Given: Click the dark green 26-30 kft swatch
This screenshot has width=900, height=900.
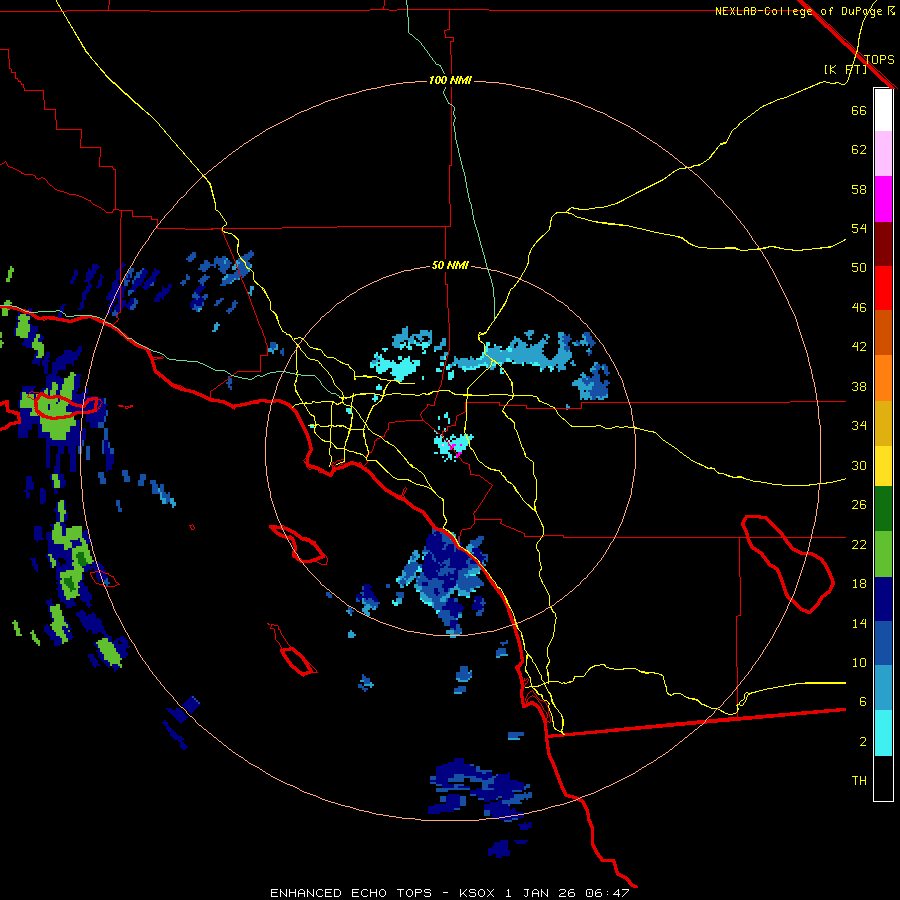Looking at the screenshot, I should click(x=883, y=509).
